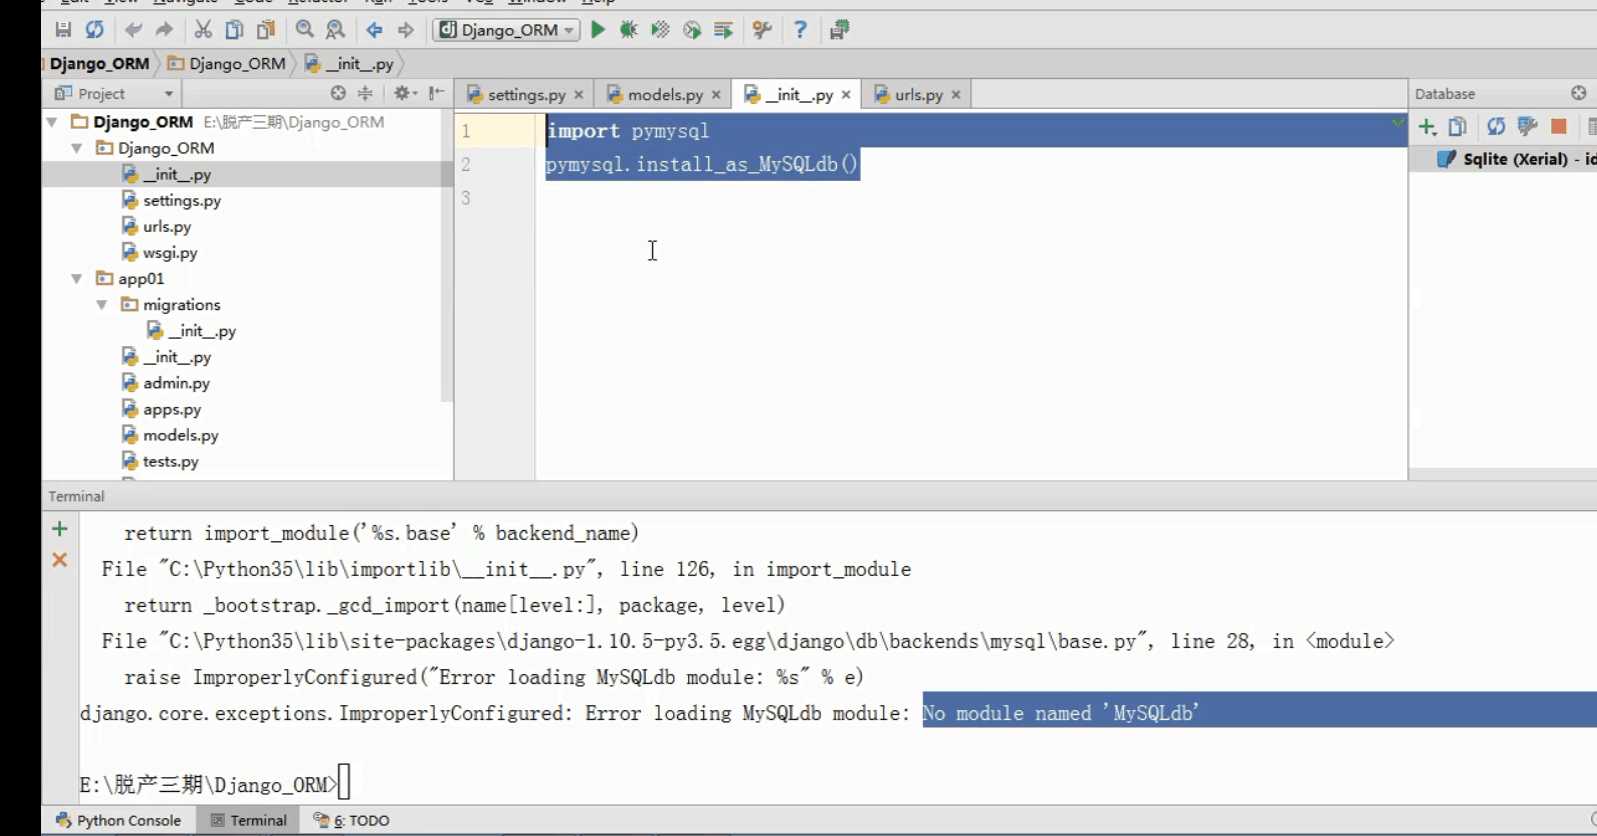Collapse the Django_ORM root project node
This screenshot has width=1597, height=836.
point(52,122)
